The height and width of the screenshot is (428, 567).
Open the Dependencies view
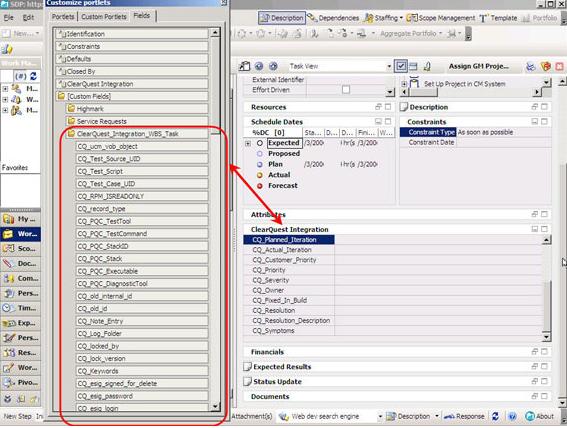(333, 18)
